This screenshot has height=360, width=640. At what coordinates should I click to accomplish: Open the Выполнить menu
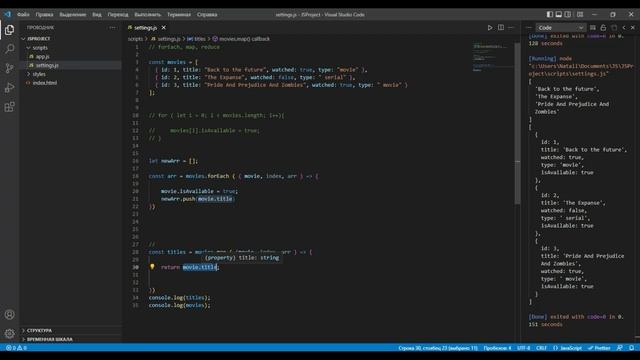[x=148, y=14]
